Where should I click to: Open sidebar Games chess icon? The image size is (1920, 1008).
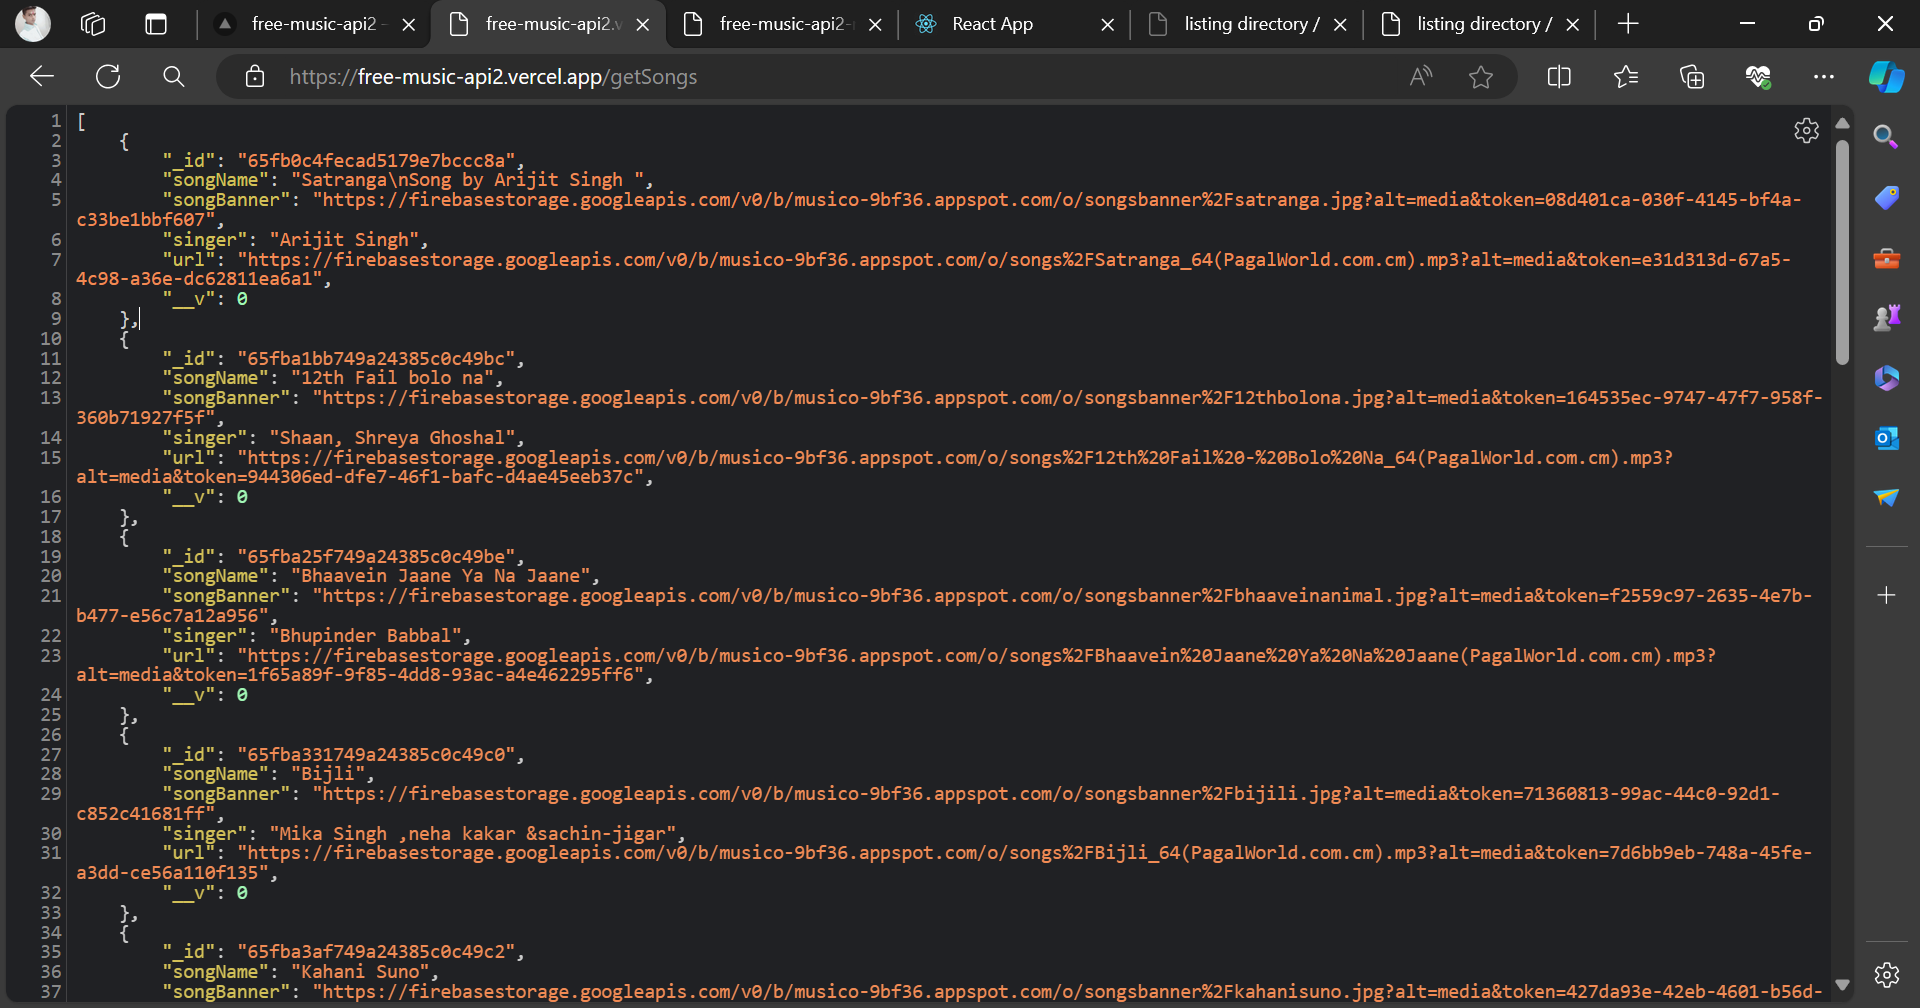pyautogui.click(x=1886, y=318)
